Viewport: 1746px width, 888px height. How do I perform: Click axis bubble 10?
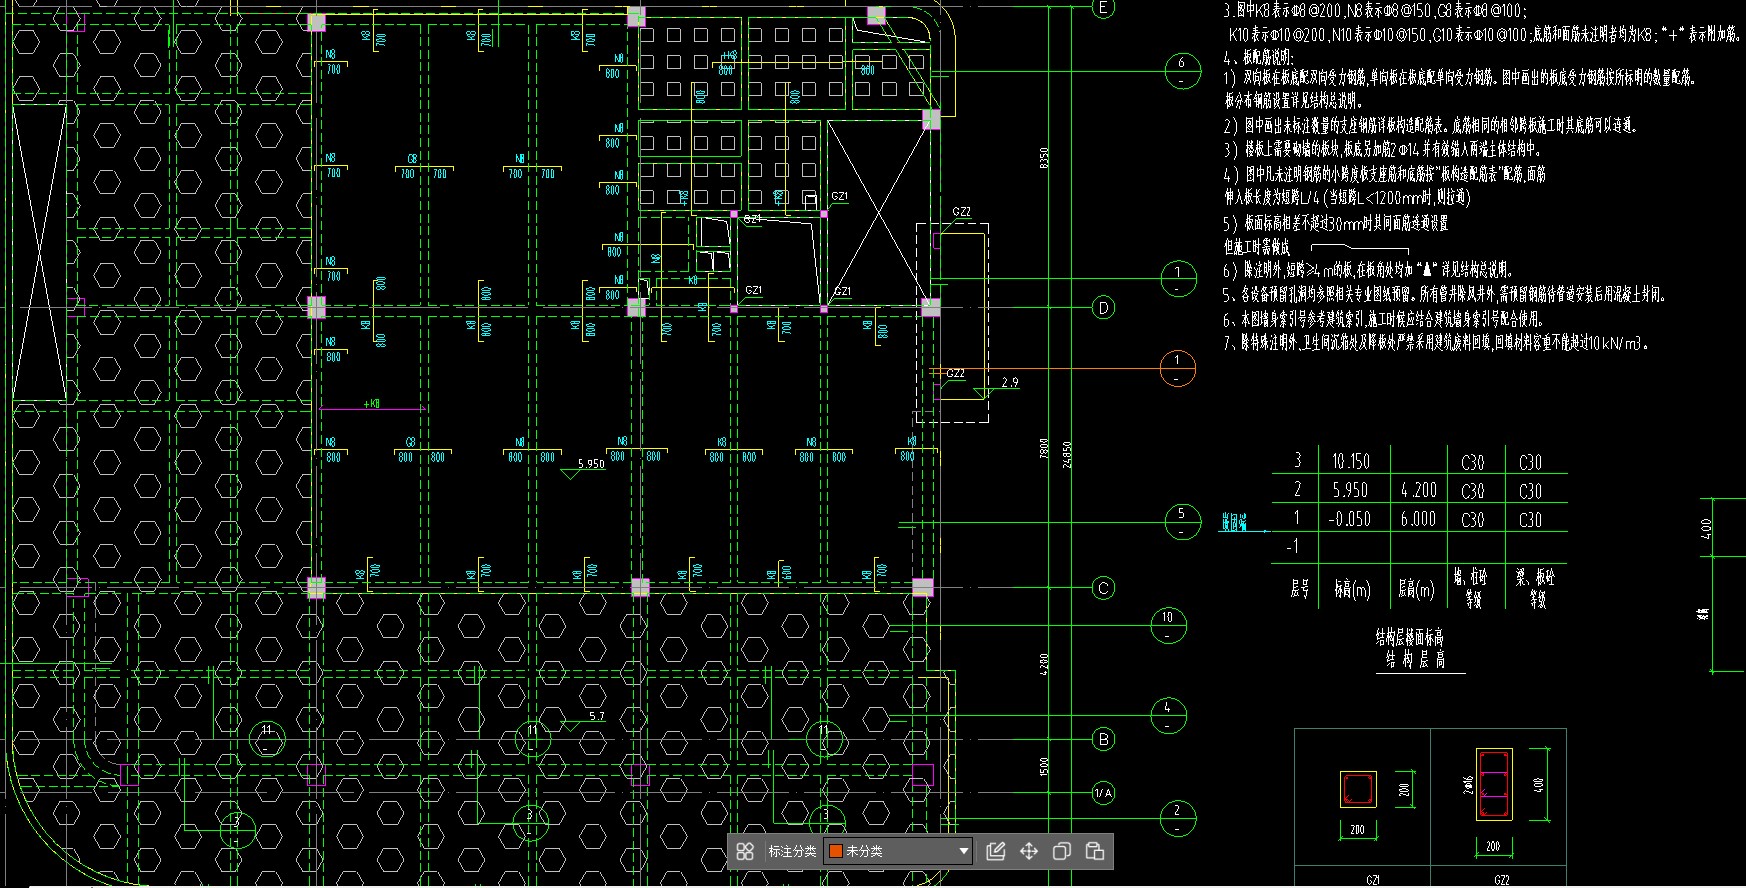(1167, 624)
